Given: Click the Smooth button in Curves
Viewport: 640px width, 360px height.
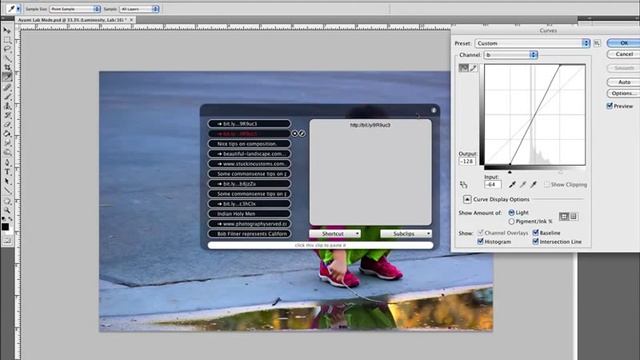Looking at the screenshot, I should pos(623,68).
